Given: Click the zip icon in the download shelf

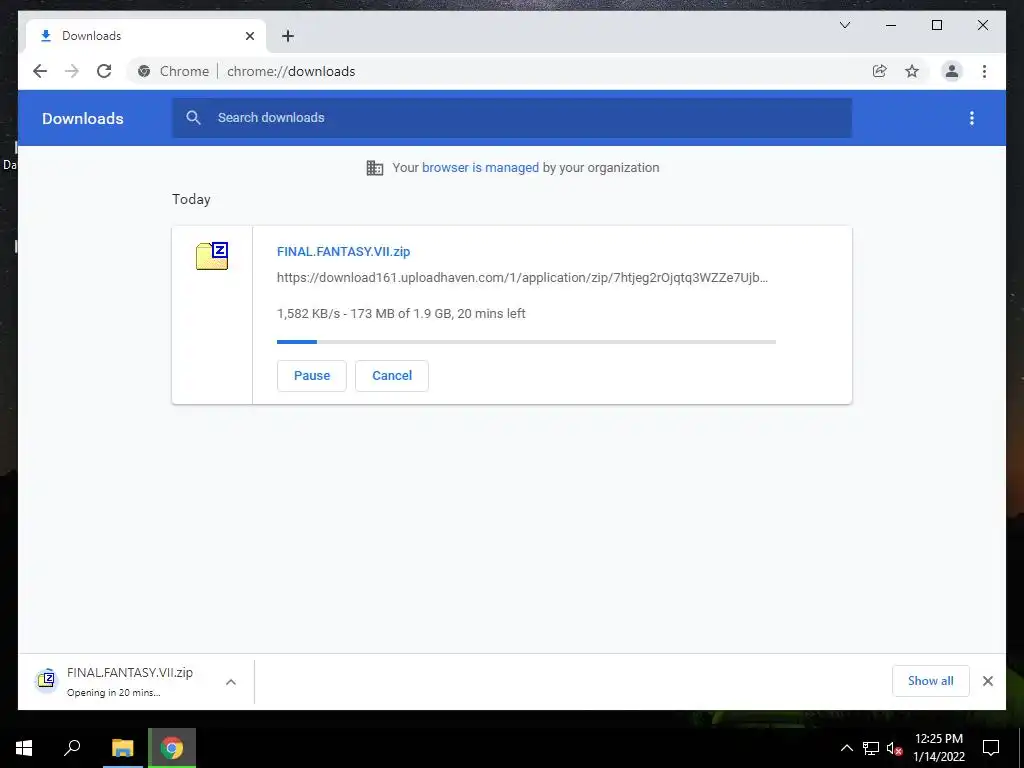Looking at the screenshot, I should pyautogui.click(x=46, y=680).
